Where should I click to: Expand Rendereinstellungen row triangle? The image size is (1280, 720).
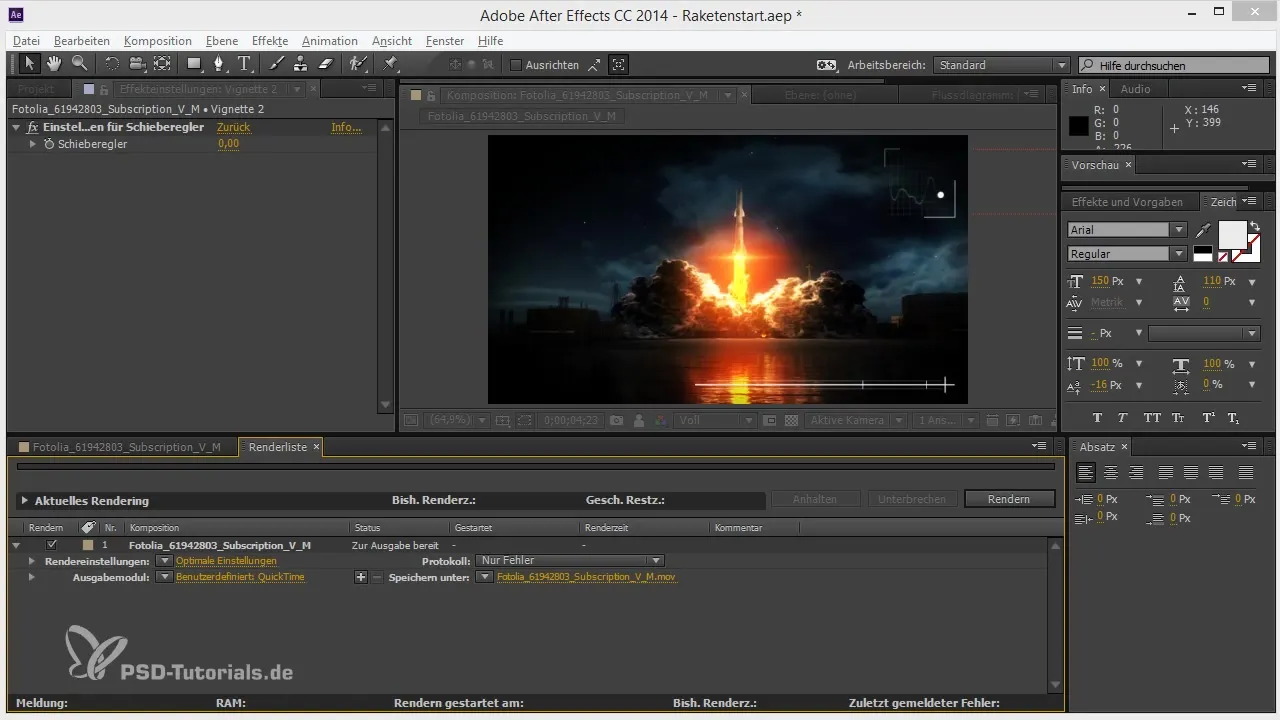[32, 561]
